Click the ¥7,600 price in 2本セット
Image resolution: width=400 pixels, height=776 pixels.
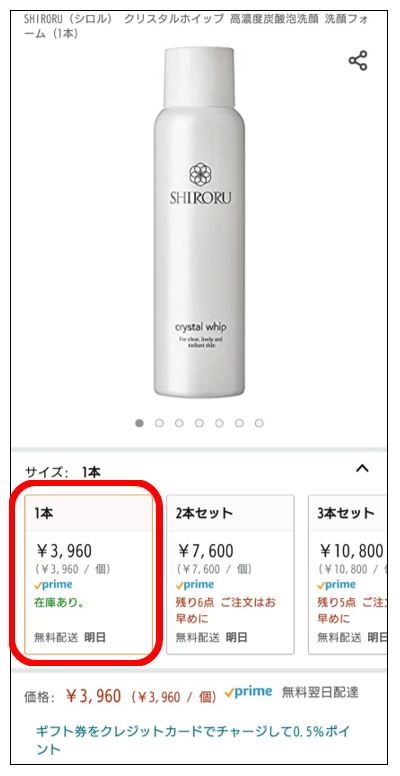pos(205,551)
